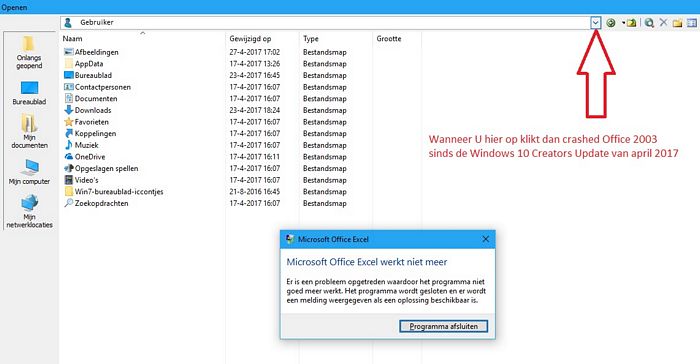Screen dimensions: 700x364
Task: Select the Zoekopdrachten folder entry
Action: [x=96, y=203]
